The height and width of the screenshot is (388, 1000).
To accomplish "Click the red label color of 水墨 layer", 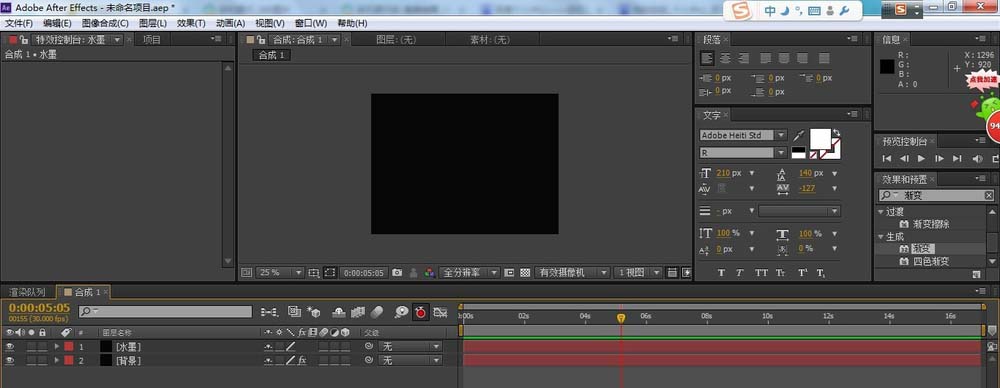I will click(x=69, y=347).
